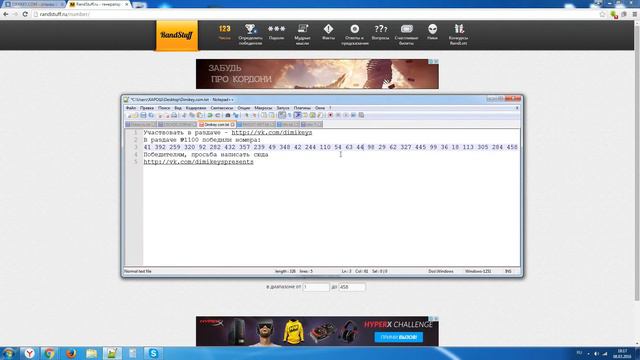Click Notepad++ Paste toolbar icon
Viewport: 640px width, 360px height.
[x=200, y=116]
